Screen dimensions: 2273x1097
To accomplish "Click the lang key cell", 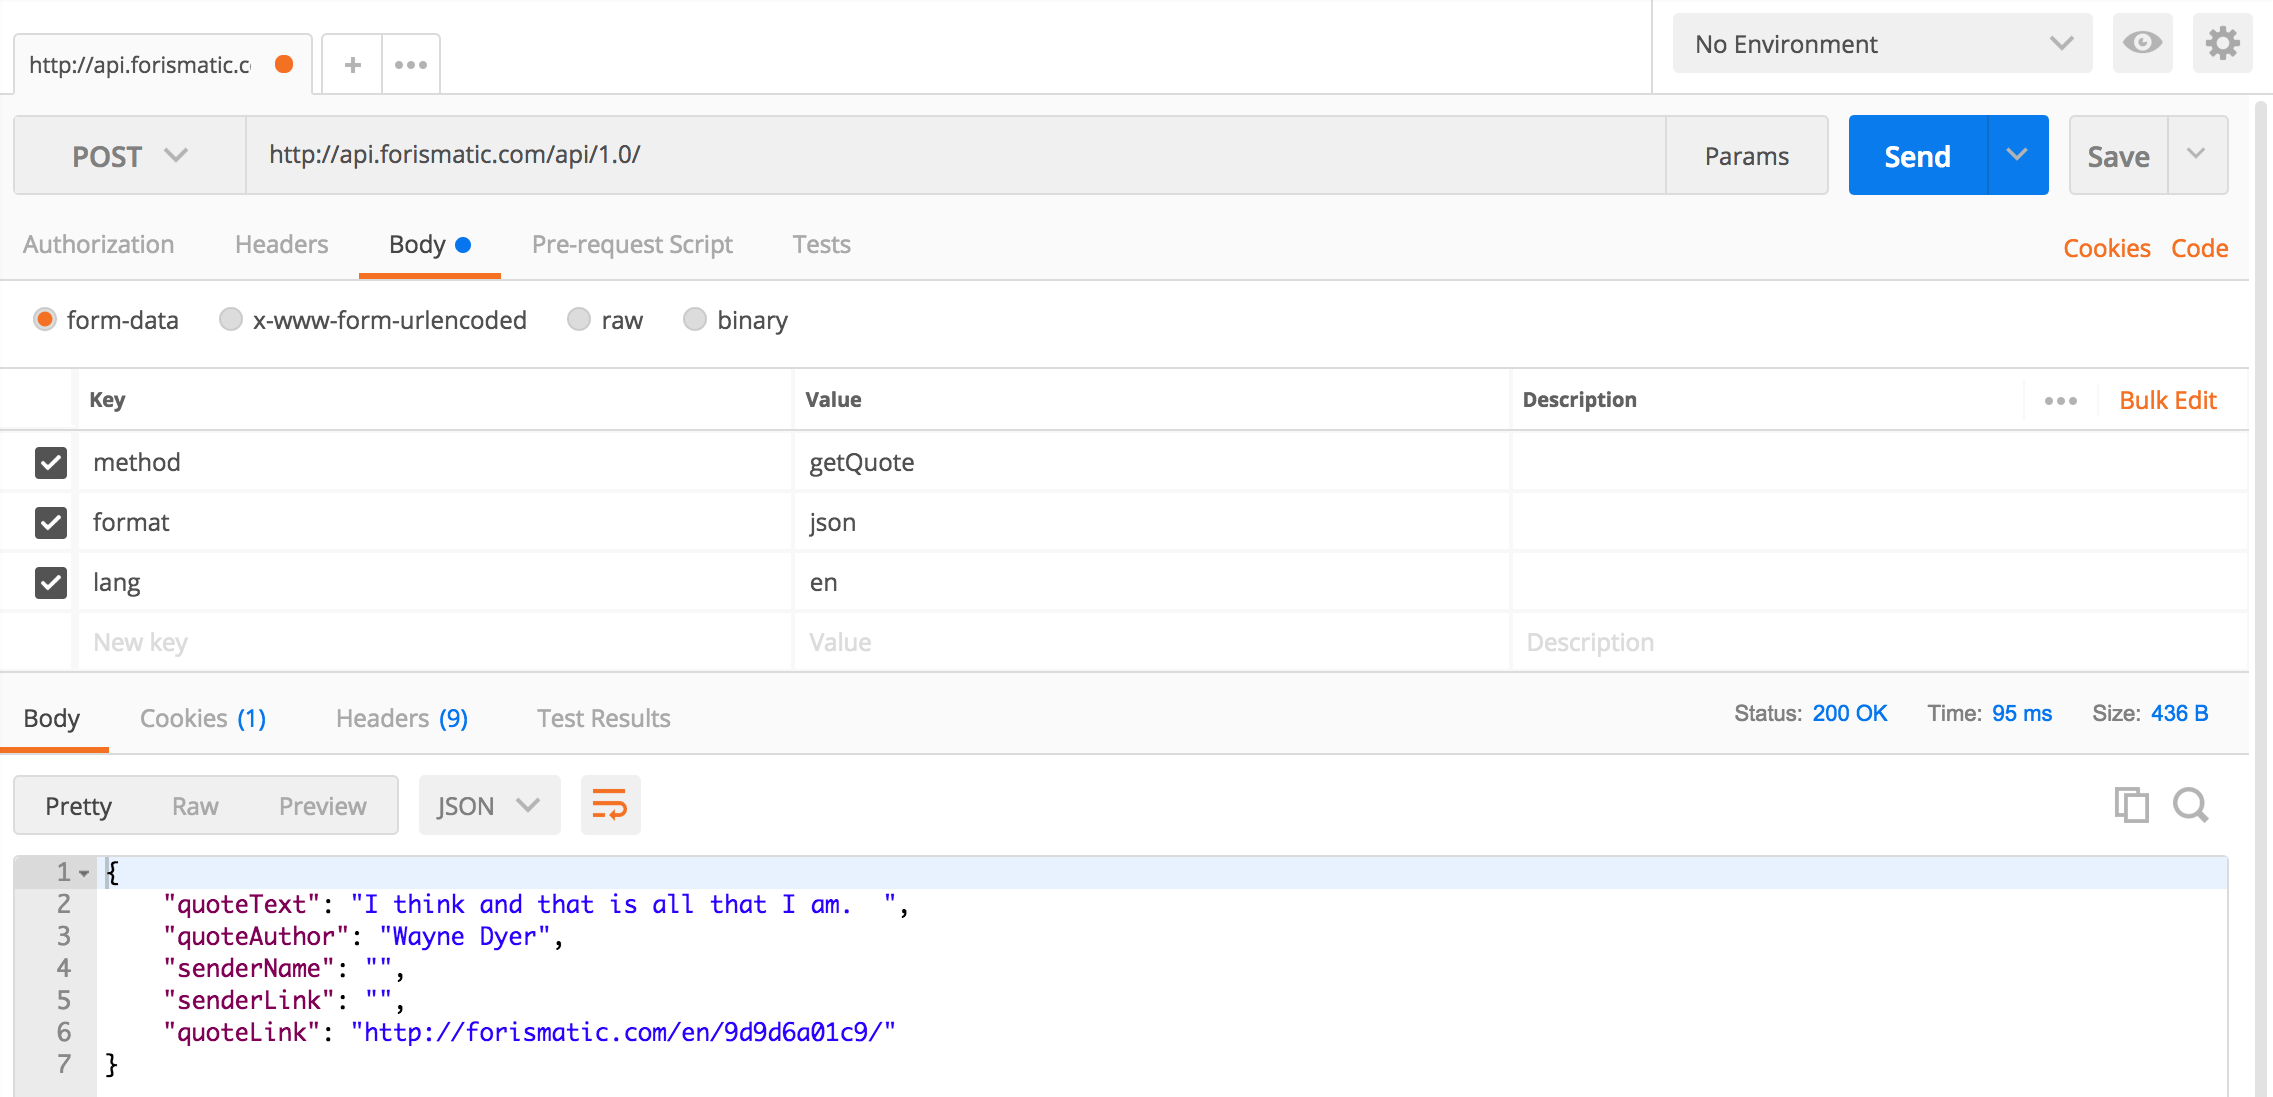I will (x=435, y=583).
